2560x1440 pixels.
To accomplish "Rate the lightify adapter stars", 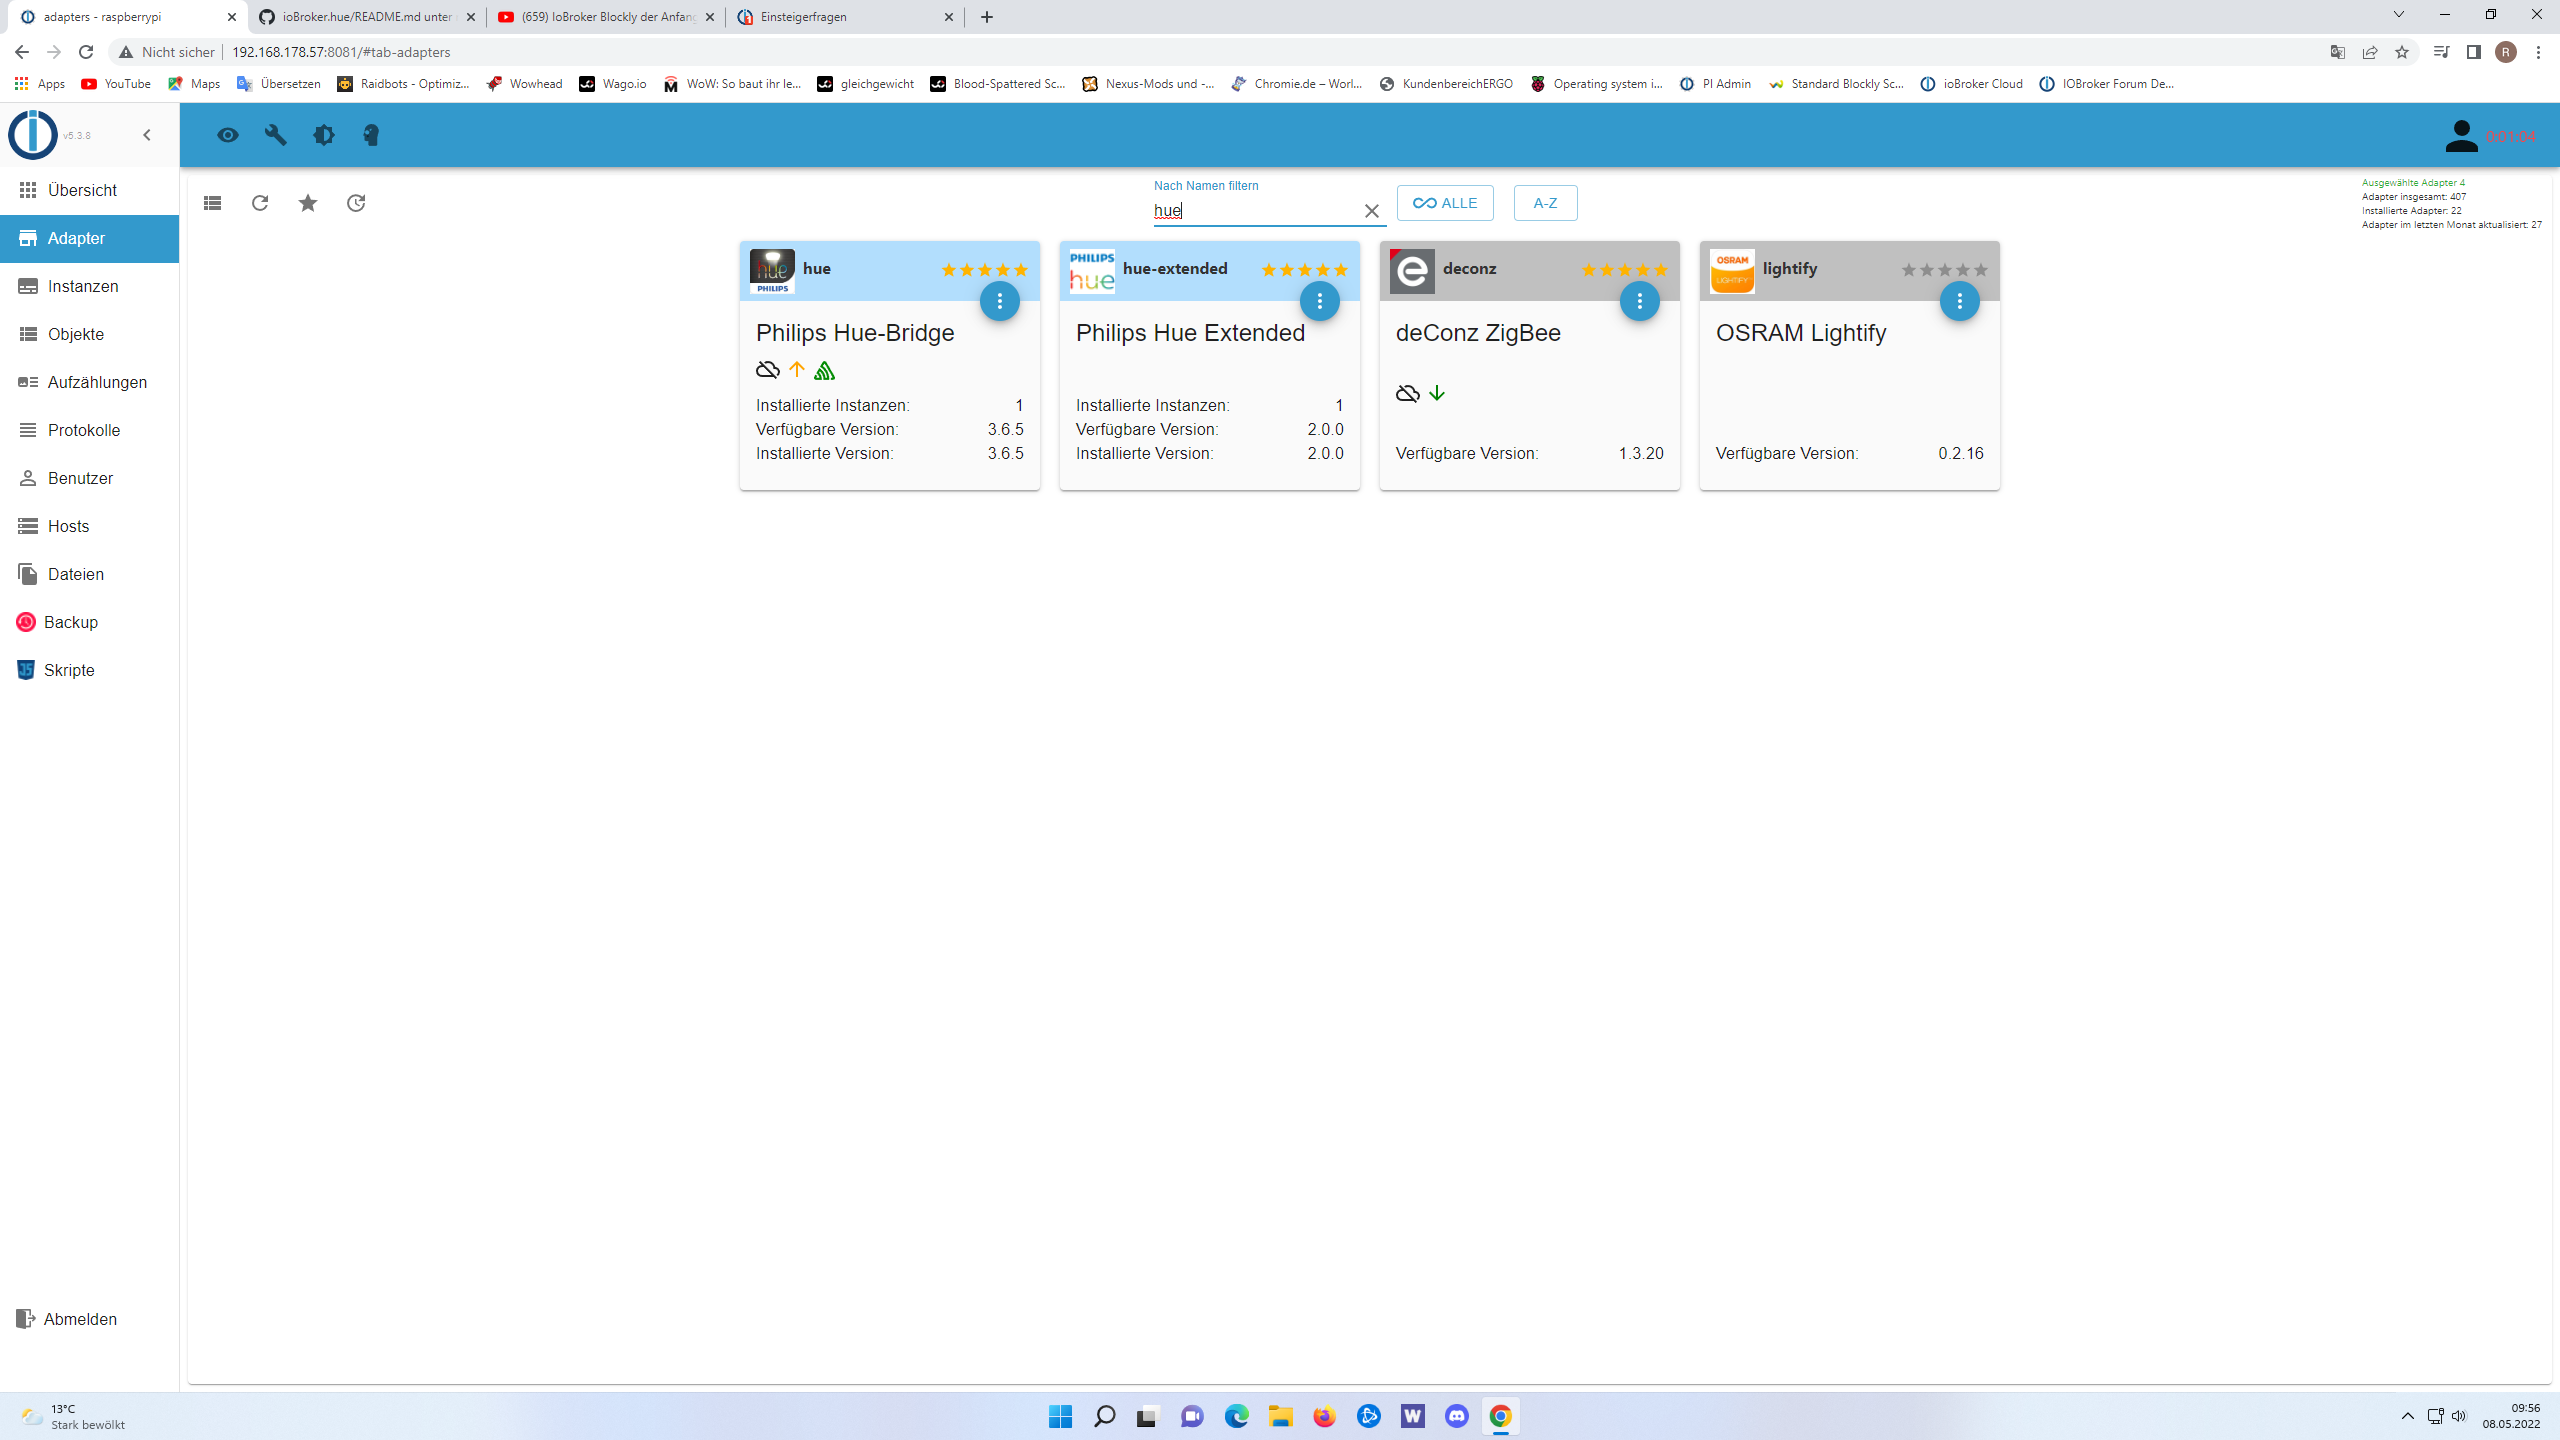I will [x=1944, y=270].
